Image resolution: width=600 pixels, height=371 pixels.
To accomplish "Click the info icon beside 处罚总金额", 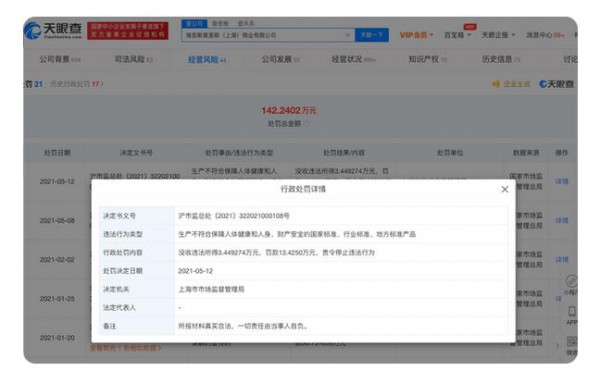I will tap(306, 124).
